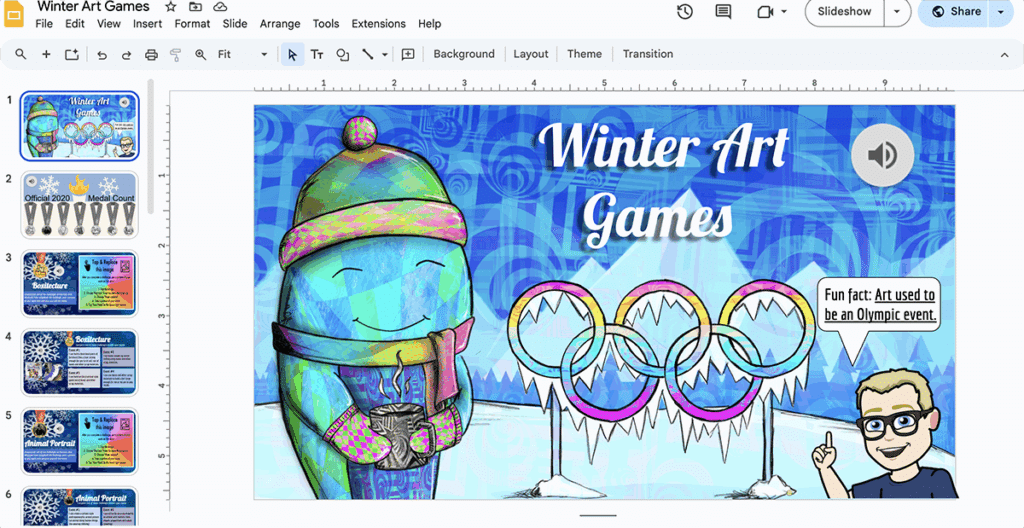1024x528 pixels.
Task: Open the Help menu
Action: (429, 24)
